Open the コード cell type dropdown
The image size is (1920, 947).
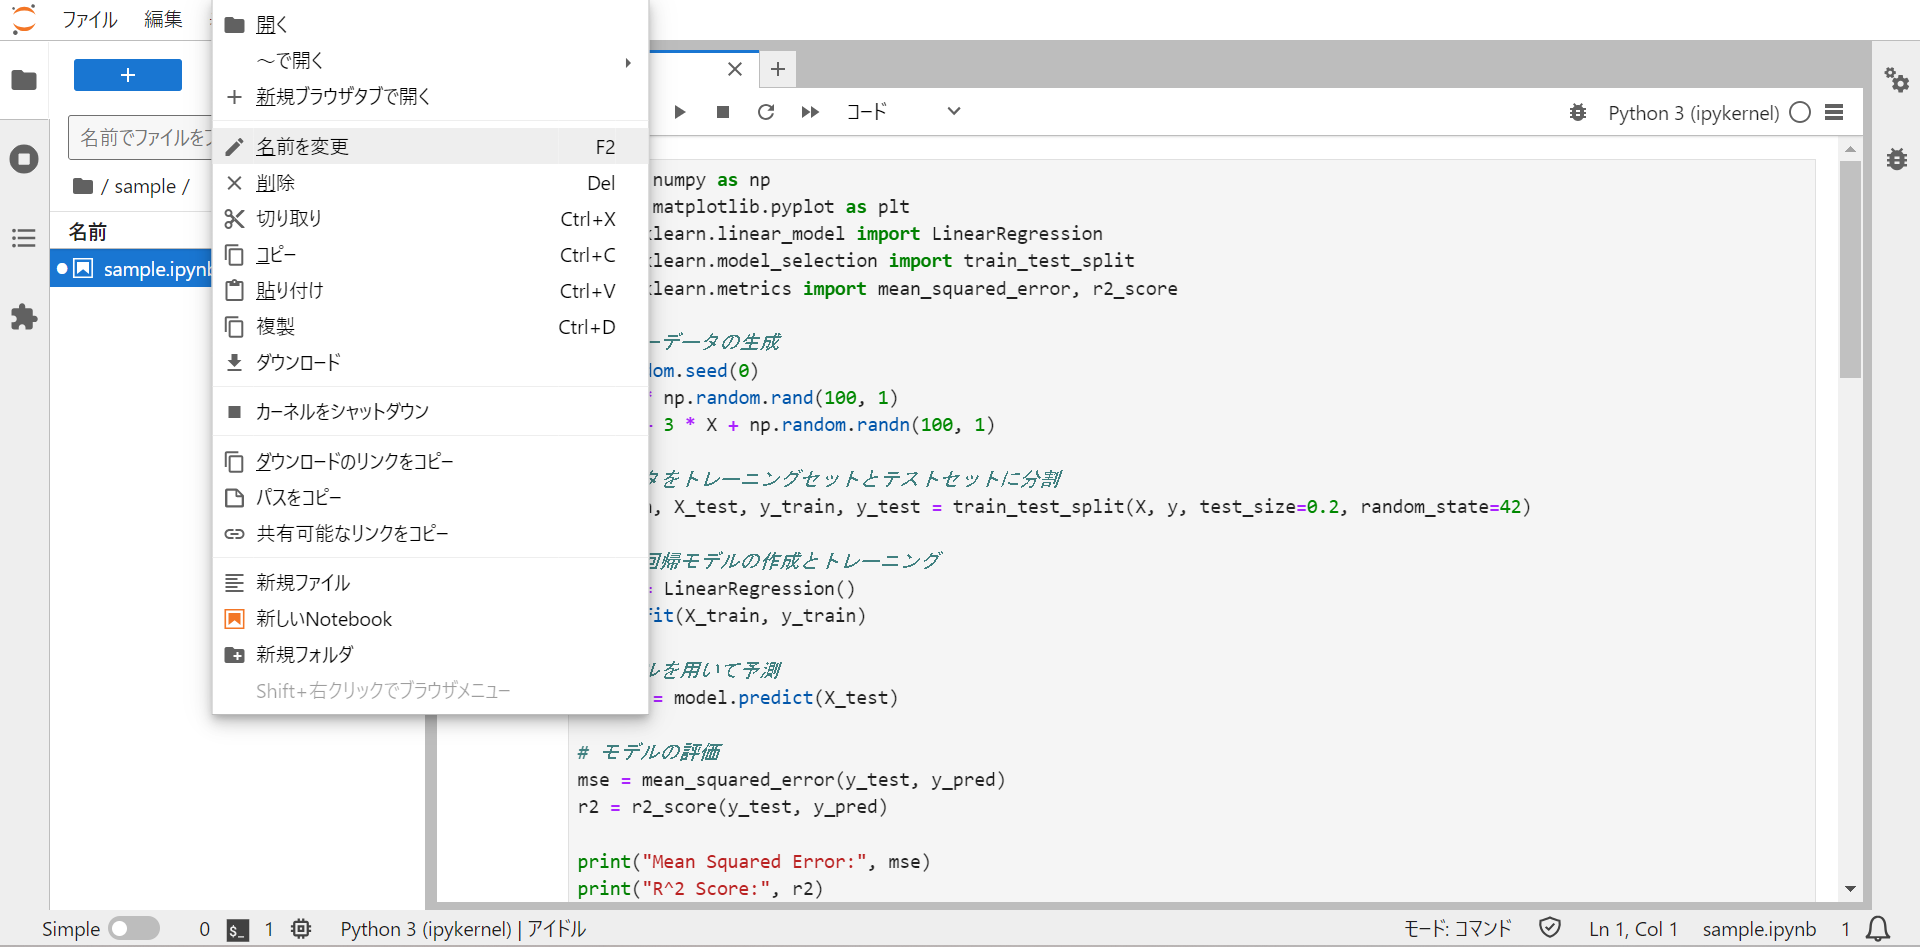click(905, 112)
